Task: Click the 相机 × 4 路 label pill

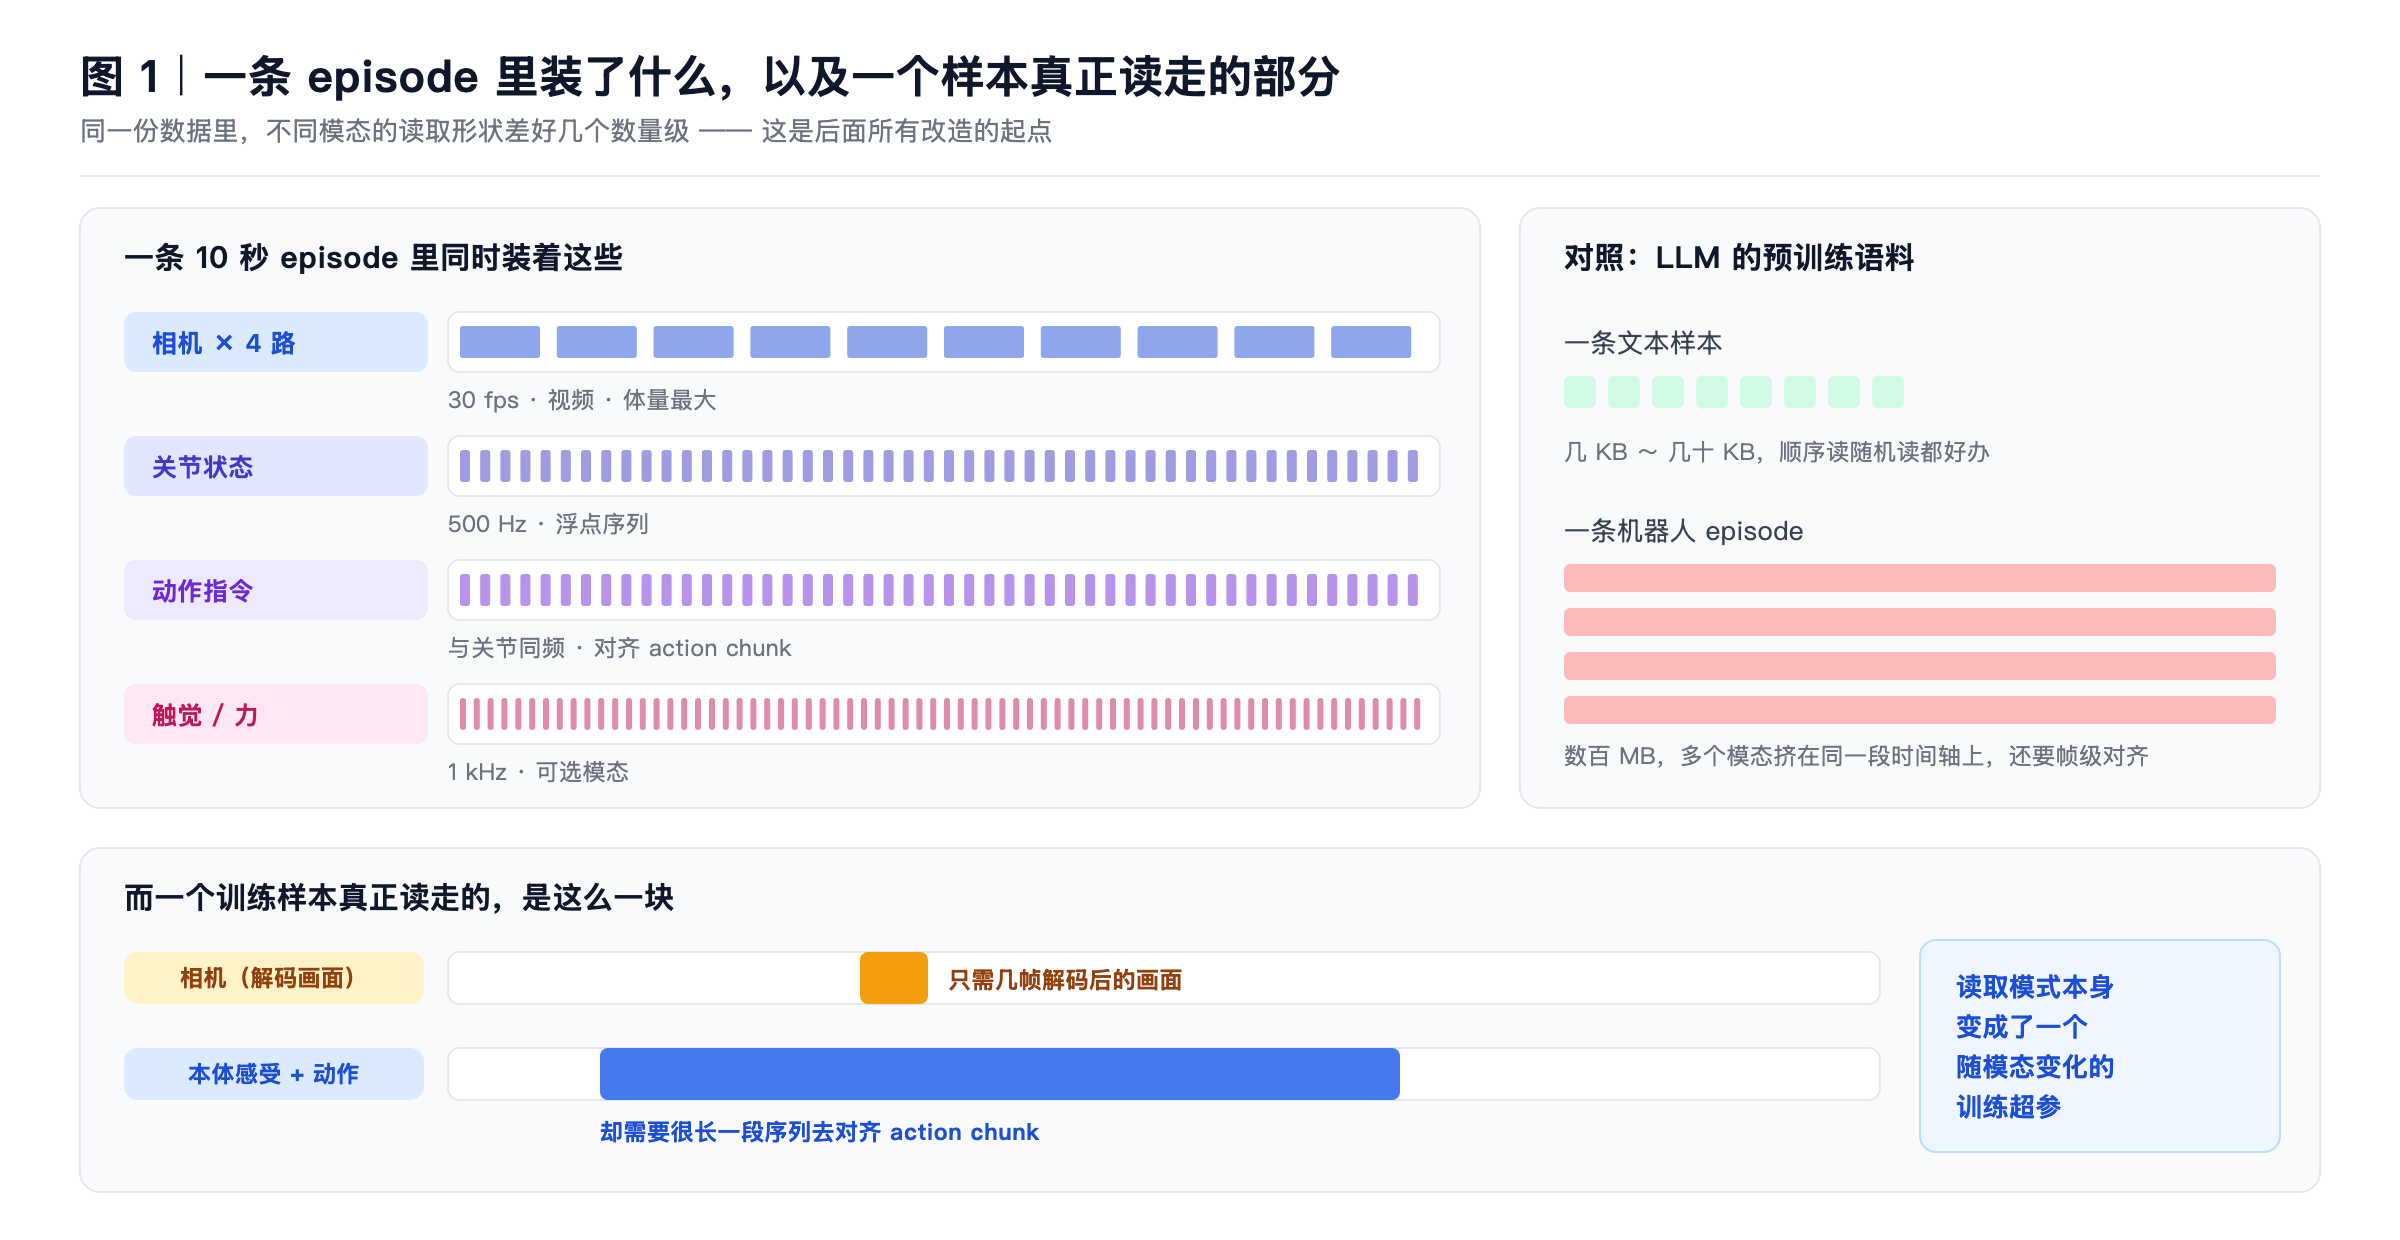Action: click(x=276, y=342)
